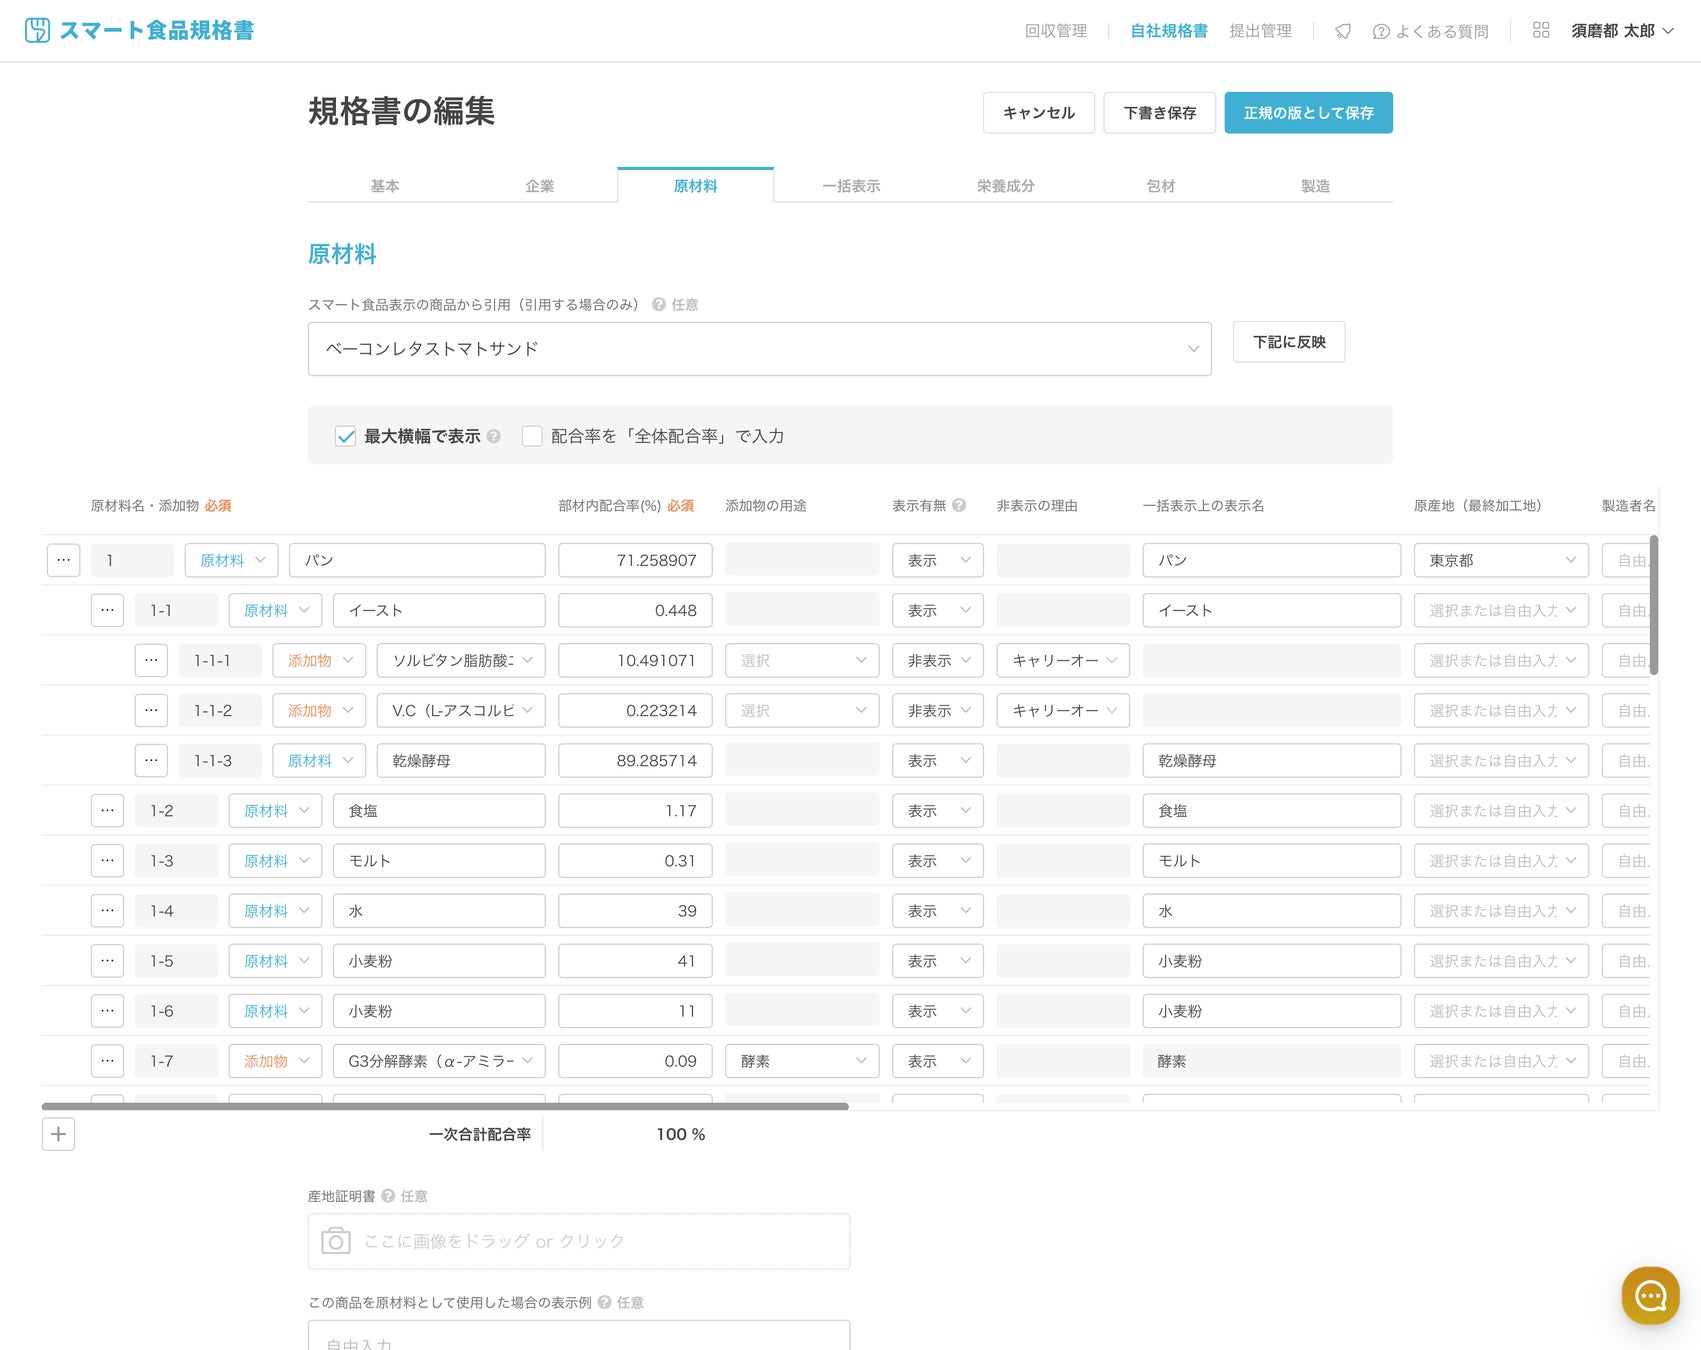Open the 東京都 origin dropdown
The height and width of the screenshot is (1350, 1701).
click(x=1500, y=560)
